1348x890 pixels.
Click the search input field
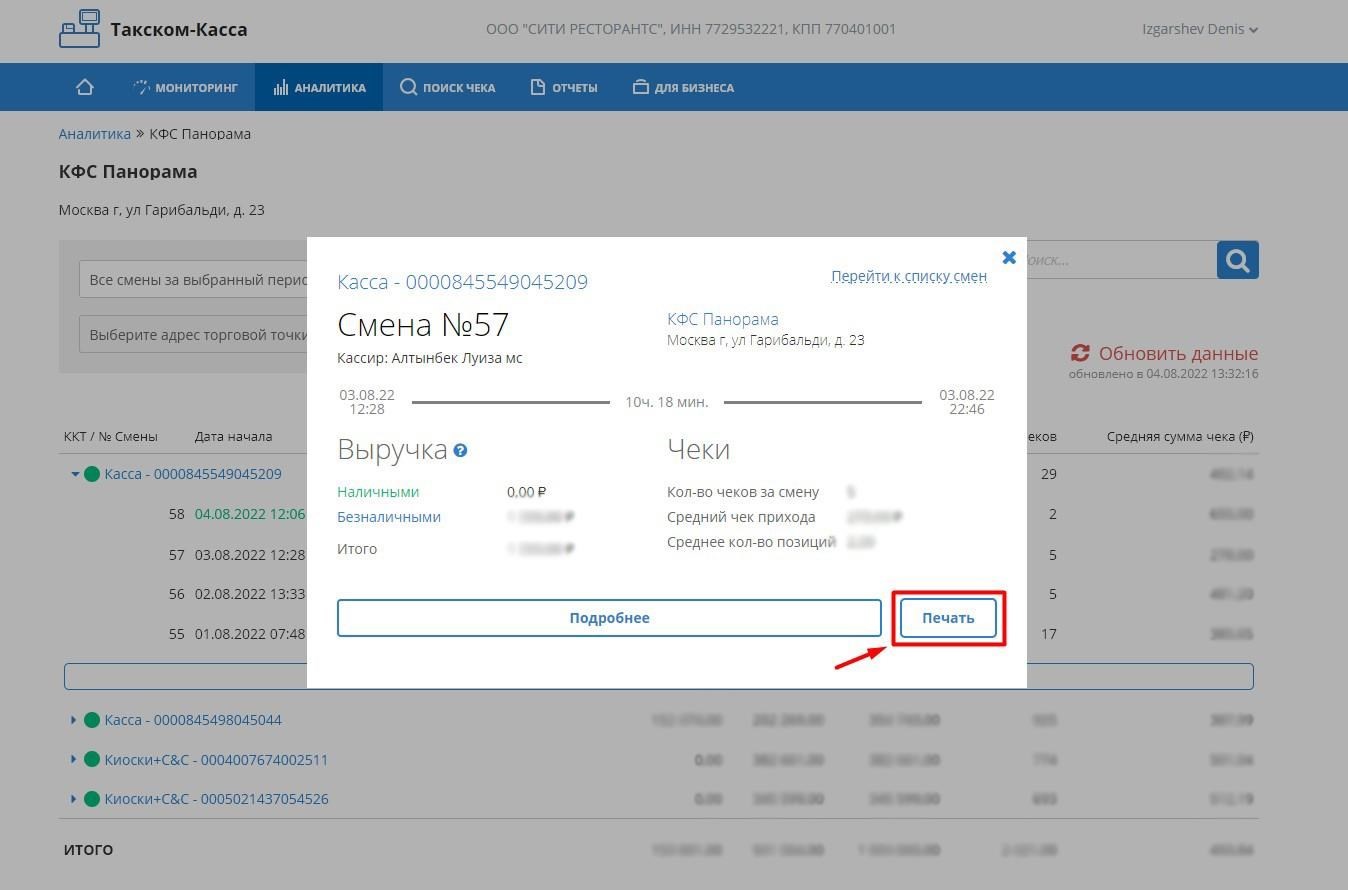coord(1121,260)
